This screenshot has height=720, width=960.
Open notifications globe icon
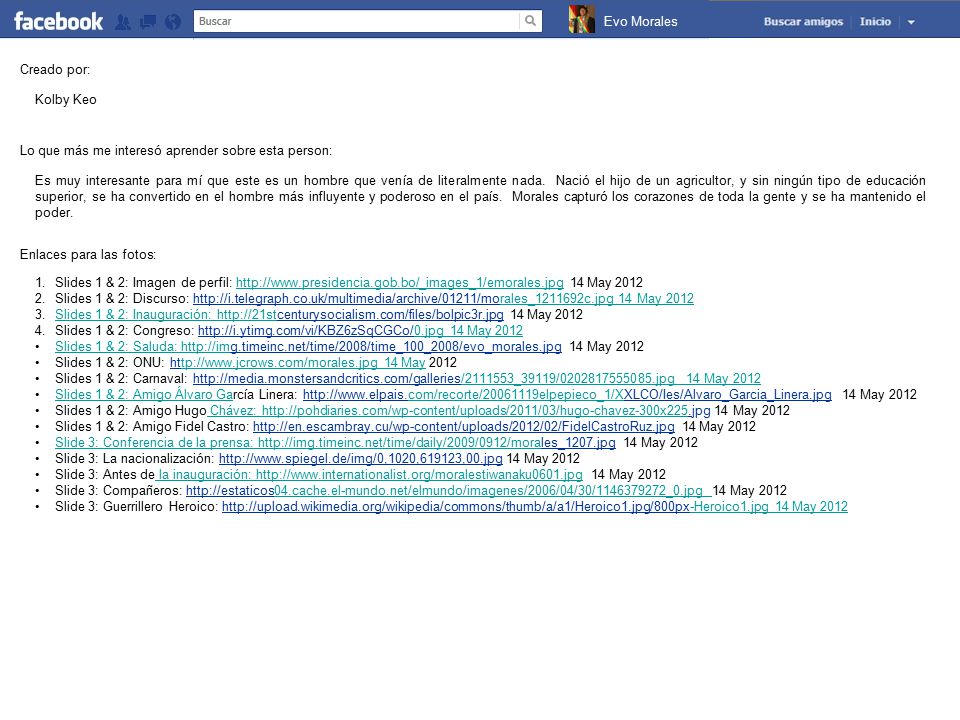click(x=173, y=22)
